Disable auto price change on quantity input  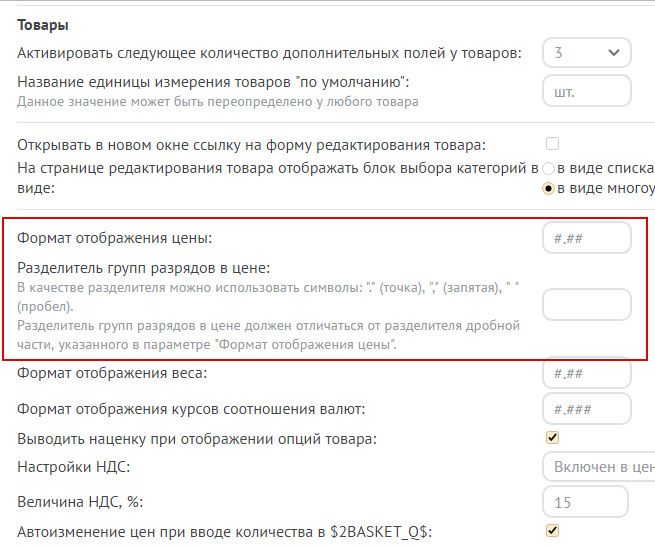click(x=552, y=530)
